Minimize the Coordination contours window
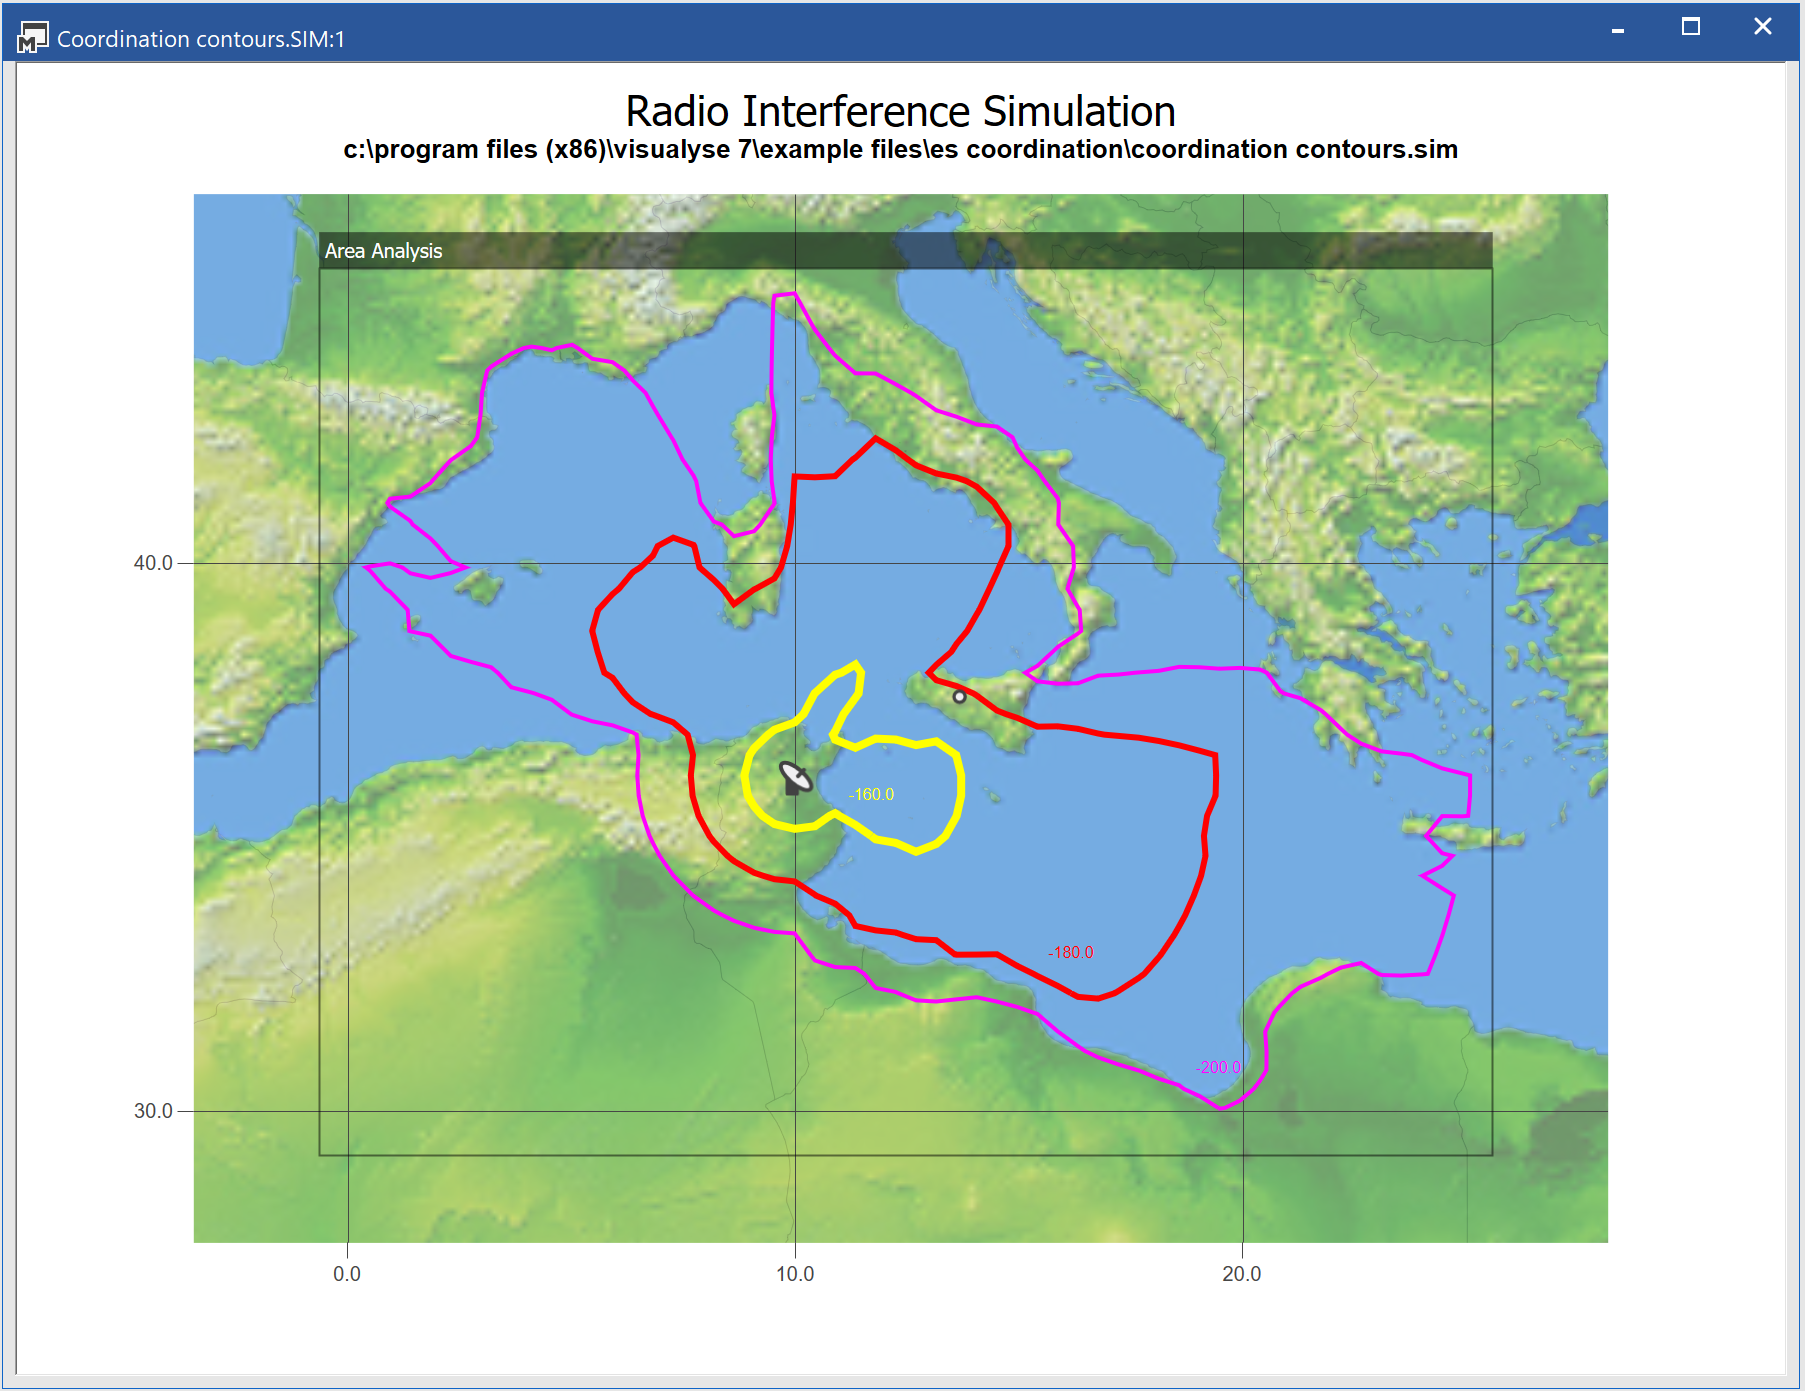Viewport: 1805px width, 1391px height. [x=1617, y=29]
